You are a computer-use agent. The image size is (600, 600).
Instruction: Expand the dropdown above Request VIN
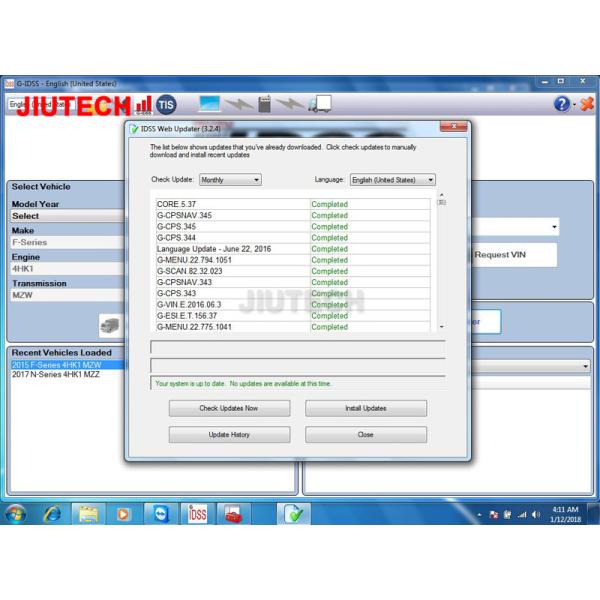pyautogui.click(x=554, y=227)
